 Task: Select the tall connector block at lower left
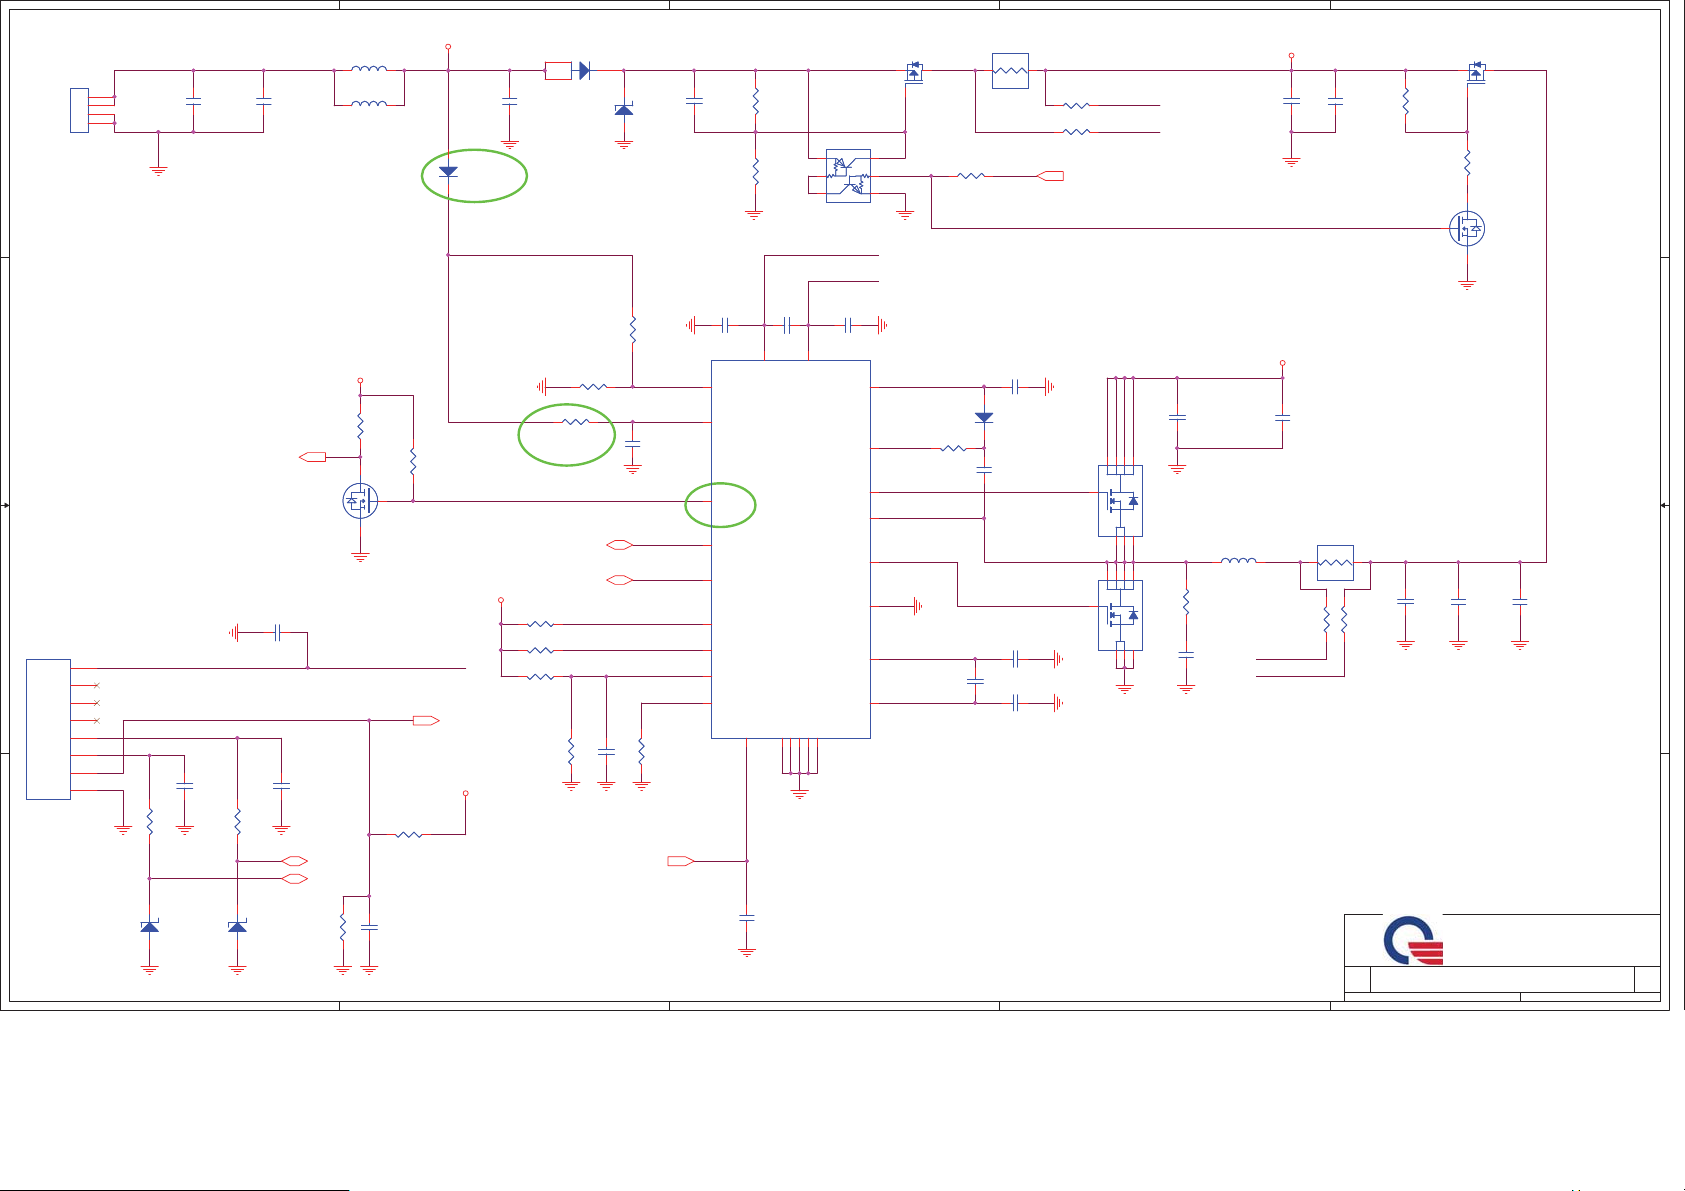point(48,729)
